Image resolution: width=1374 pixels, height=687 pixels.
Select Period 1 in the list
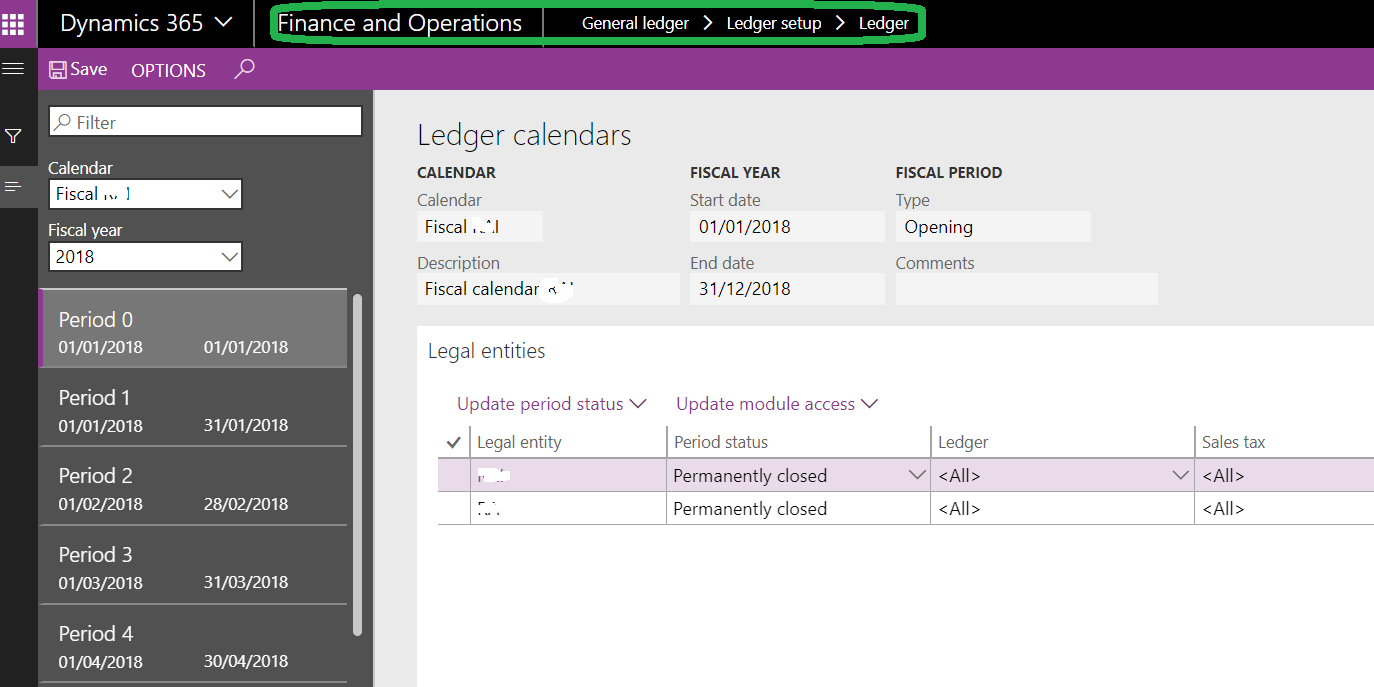pos(193,408)
